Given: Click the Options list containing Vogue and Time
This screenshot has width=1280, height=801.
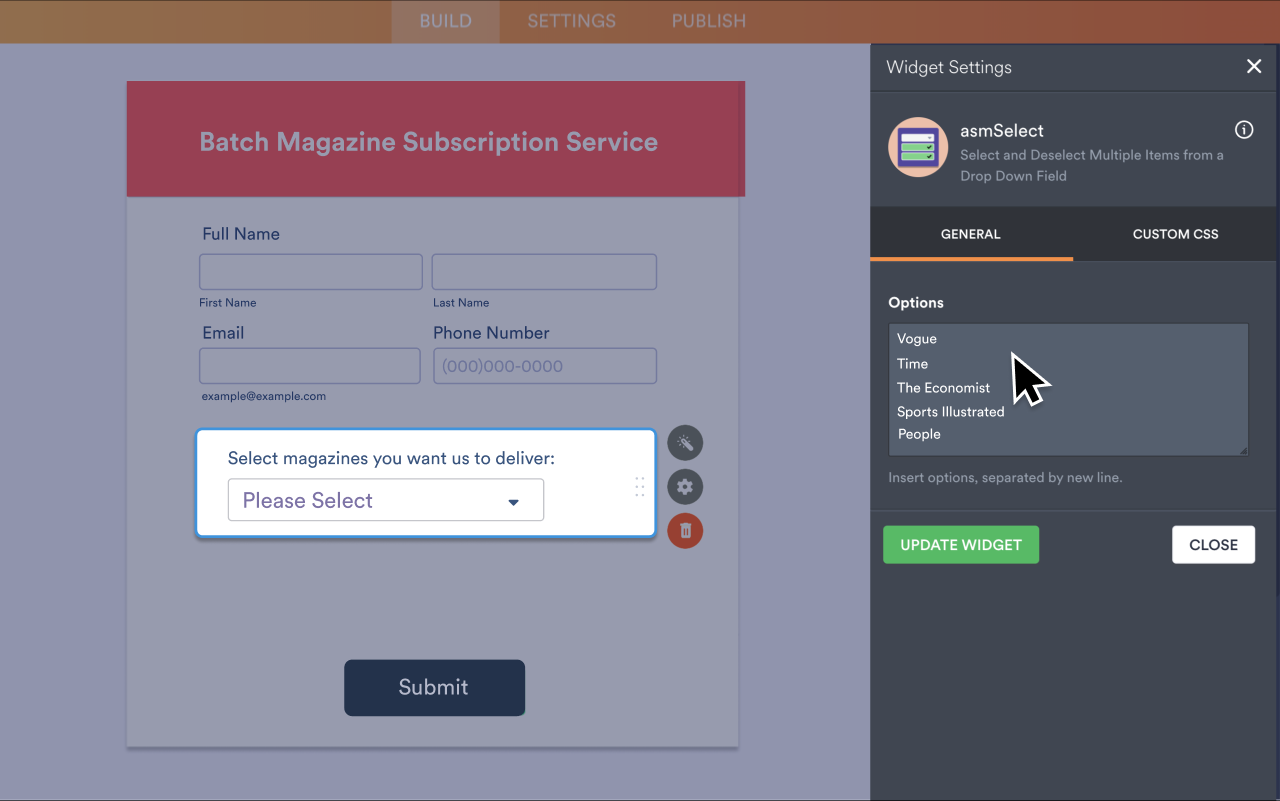Looking at the screenshot, I should click(1068, 389).
